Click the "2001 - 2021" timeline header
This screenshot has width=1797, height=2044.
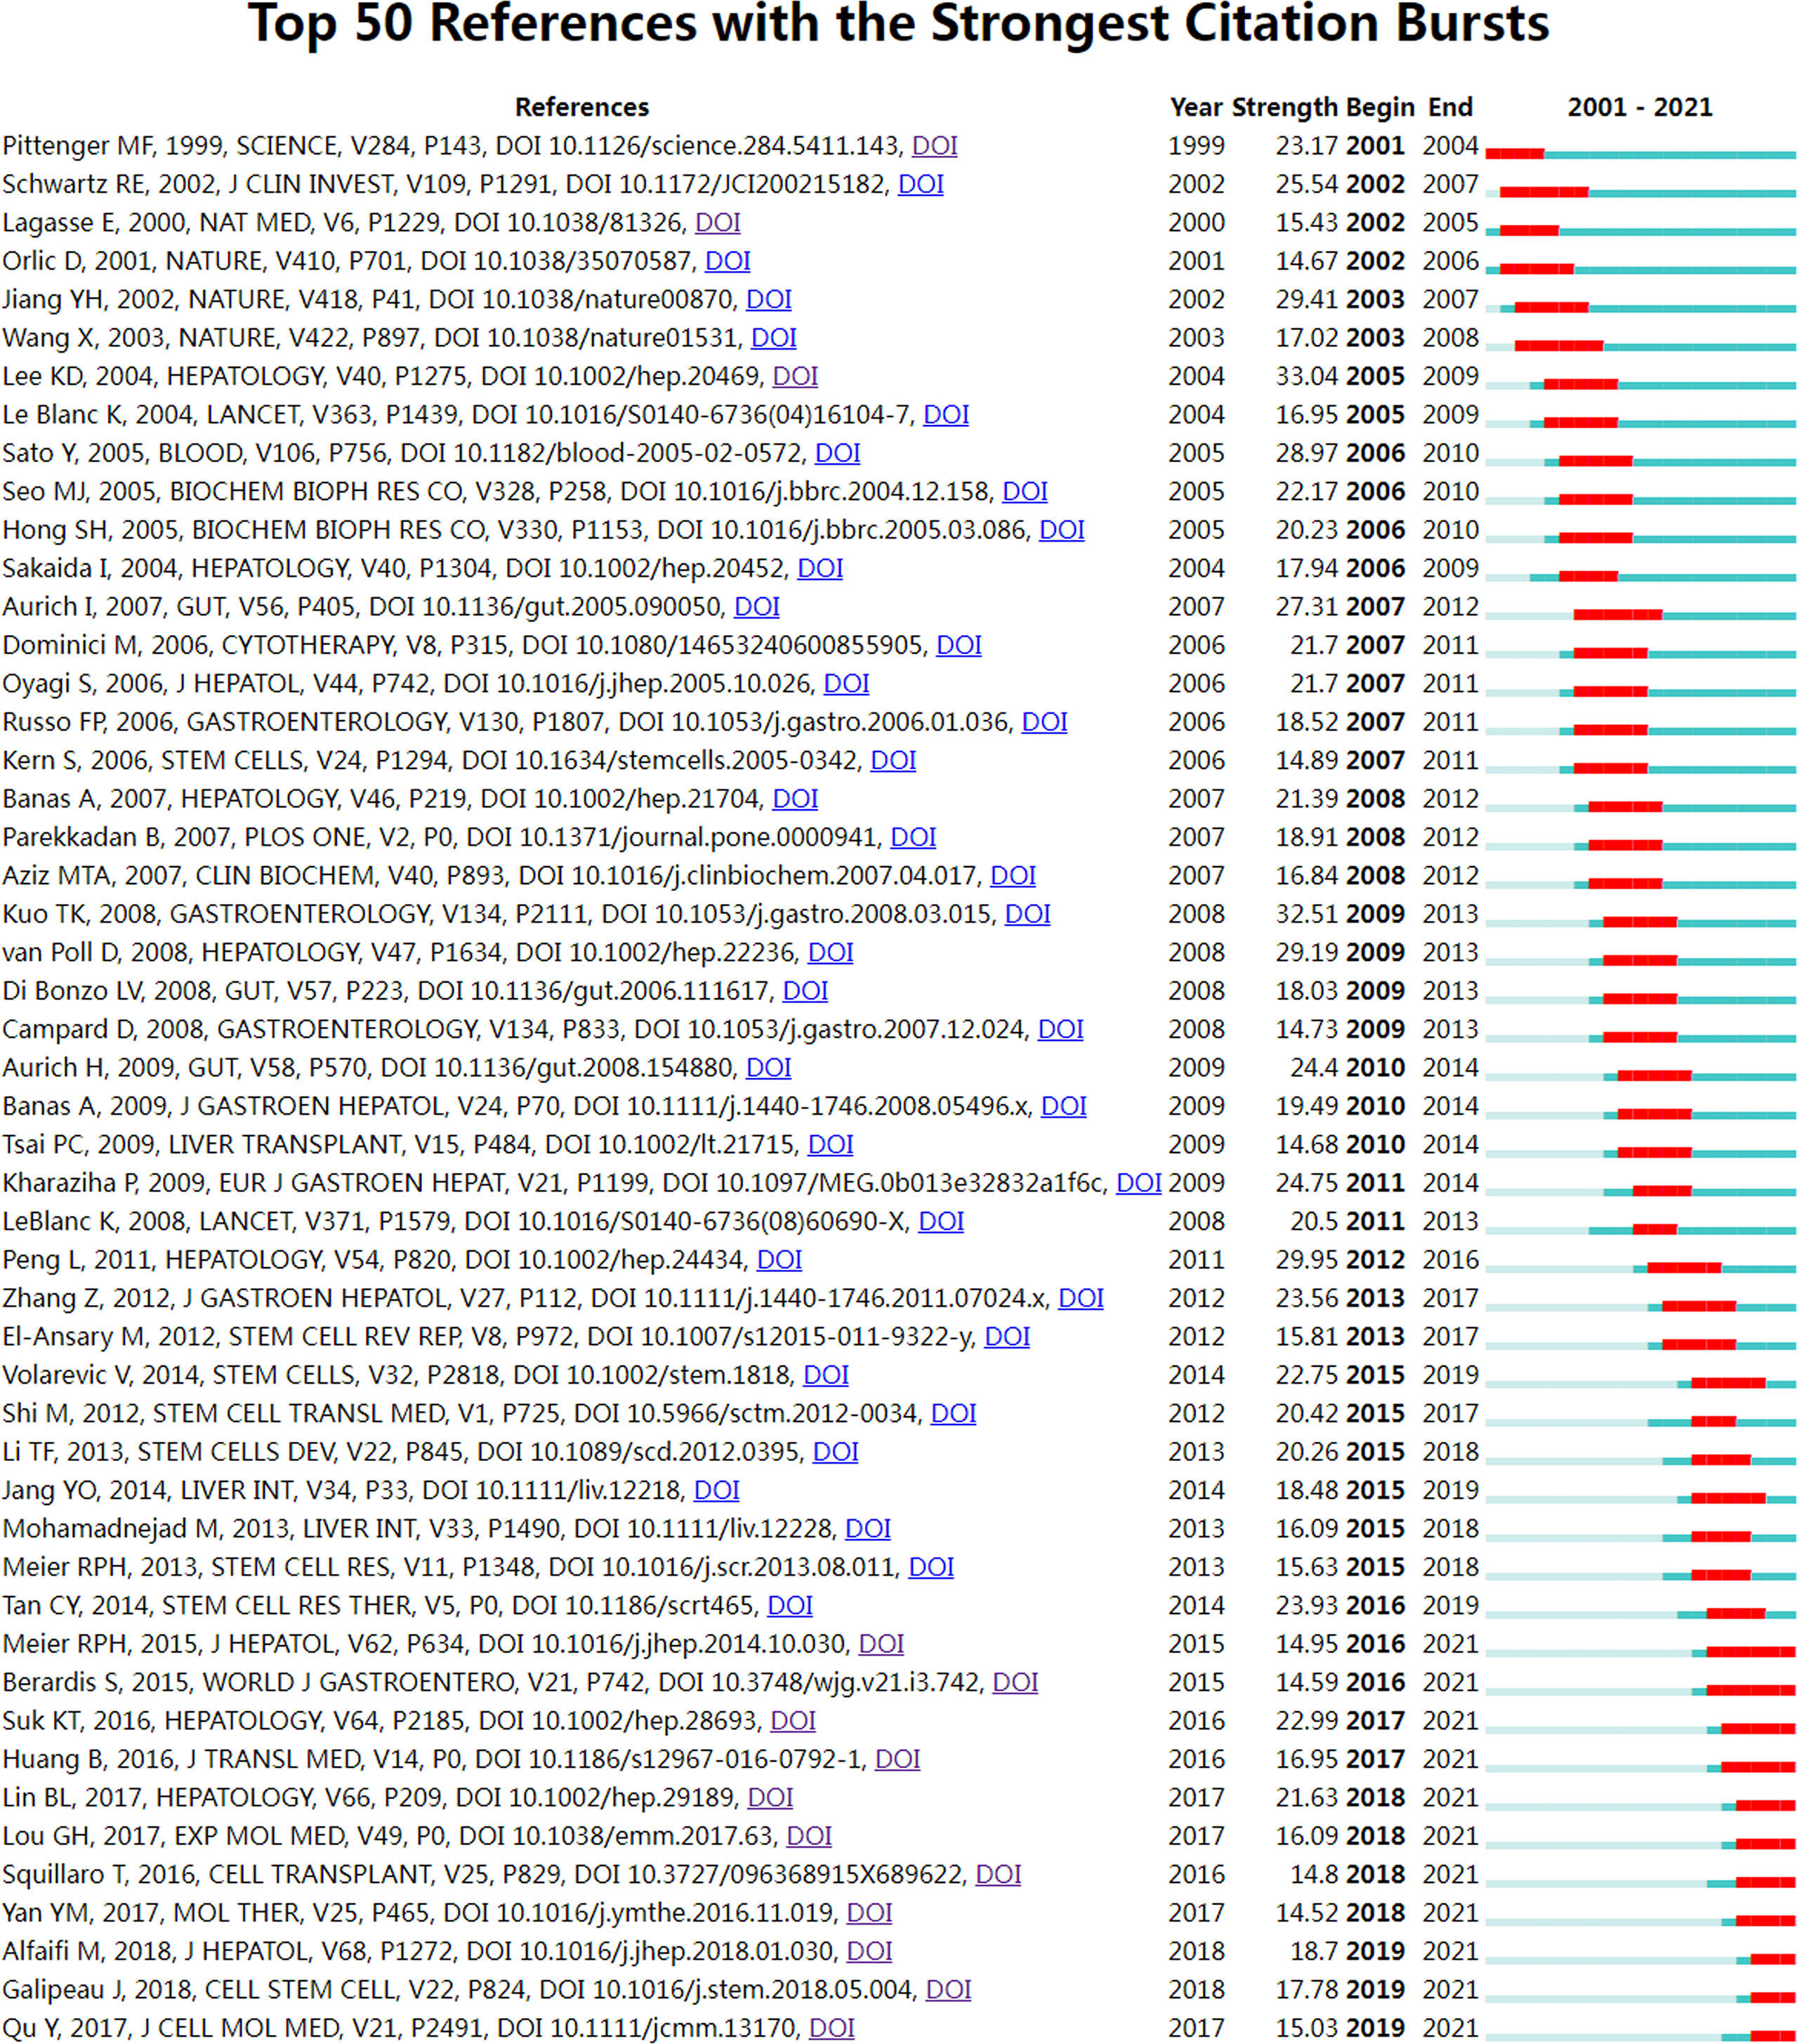(1639, 107)
